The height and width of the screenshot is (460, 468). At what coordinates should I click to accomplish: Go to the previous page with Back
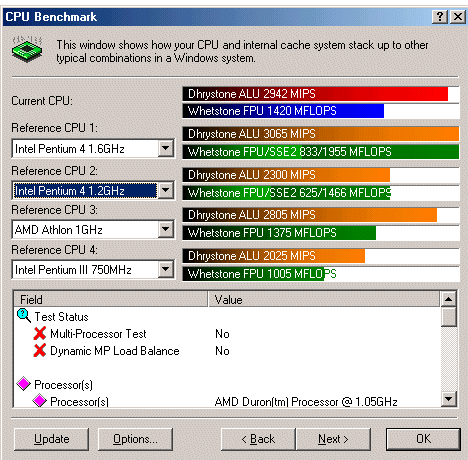pyautogui.click(x=258, y=439)
